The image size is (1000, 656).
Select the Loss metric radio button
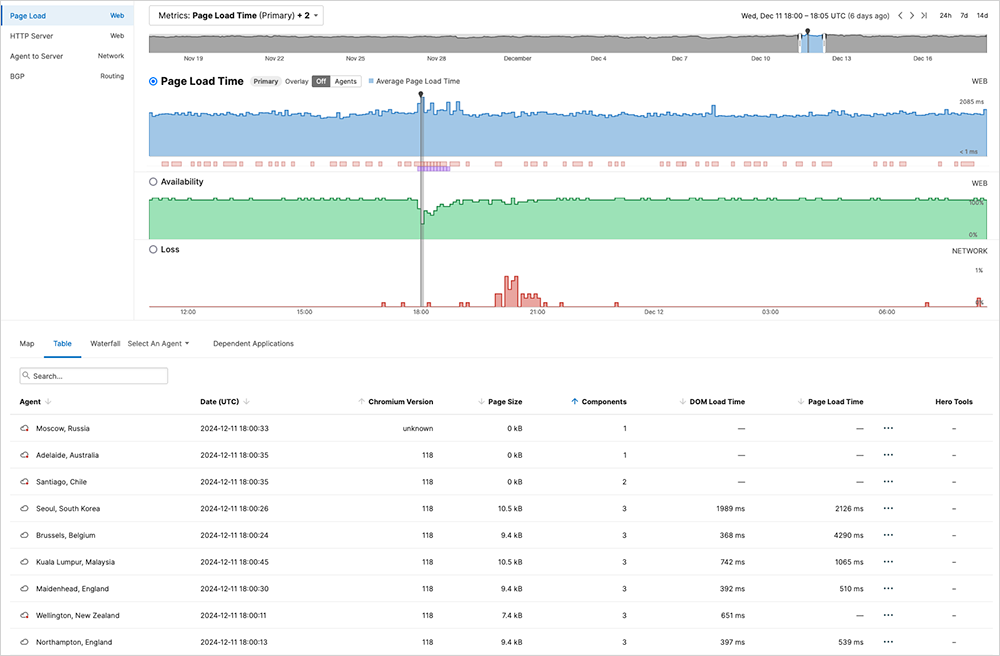point(153,250)
